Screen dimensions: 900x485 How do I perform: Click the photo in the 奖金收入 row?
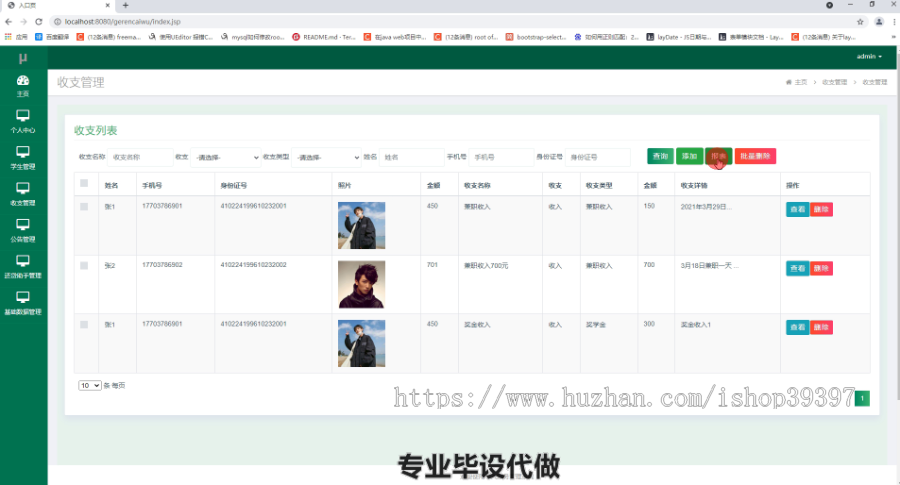(362, 343)
